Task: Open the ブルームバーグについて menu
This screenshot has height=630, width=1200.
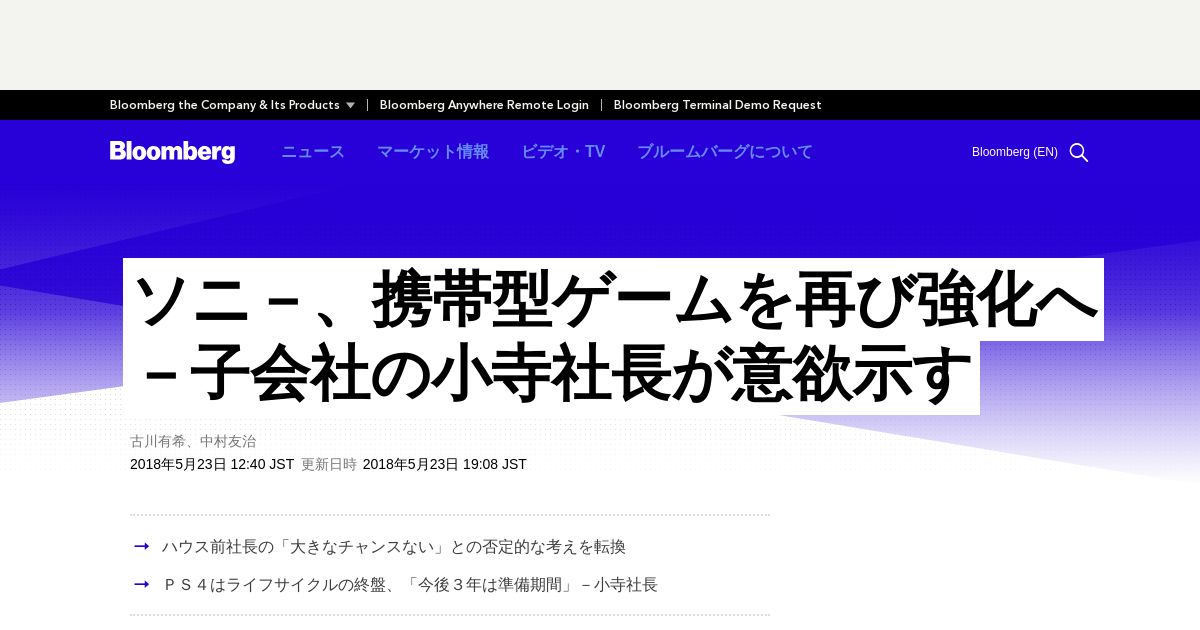Action: [x=725, y=152]
